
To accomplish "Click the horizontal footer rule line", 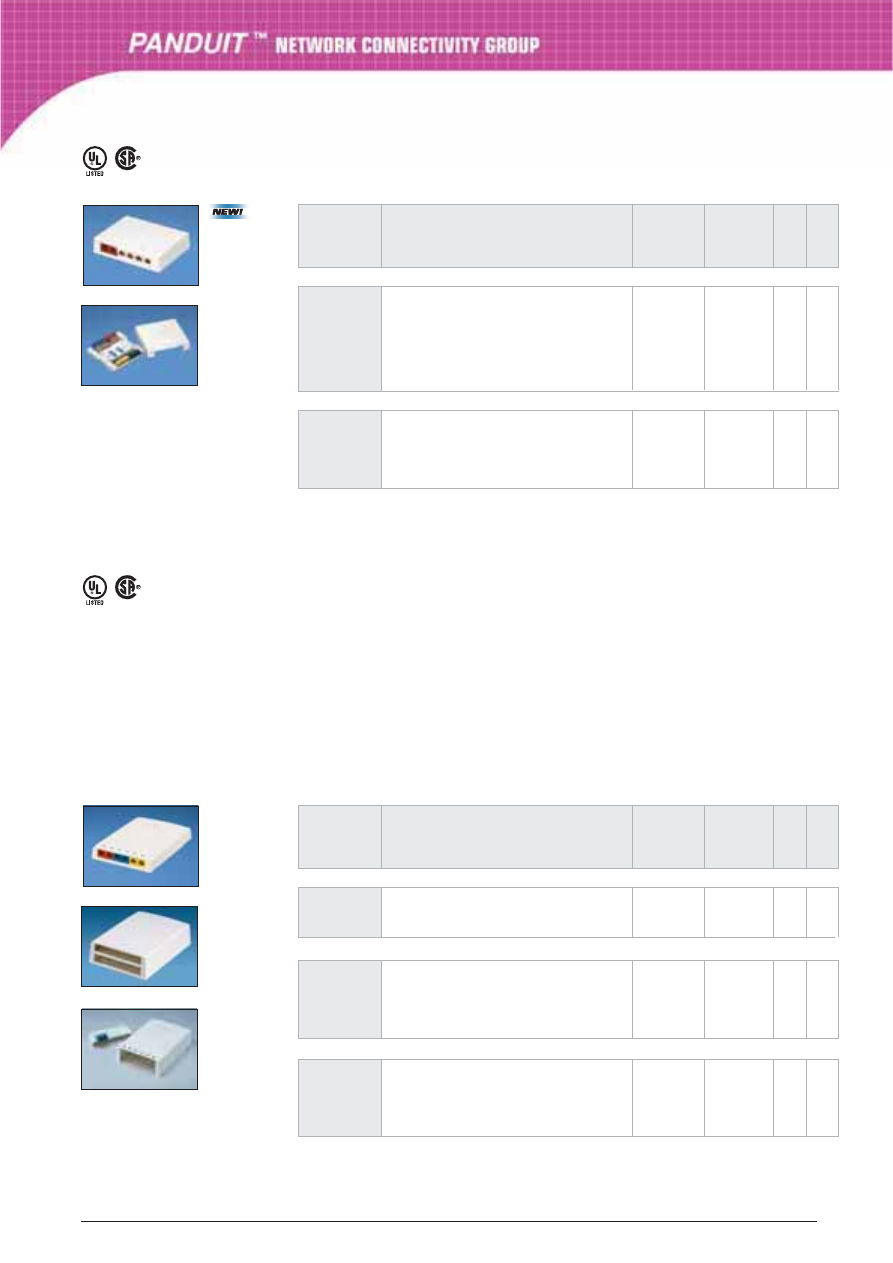I will click(x=449, y=1221).
